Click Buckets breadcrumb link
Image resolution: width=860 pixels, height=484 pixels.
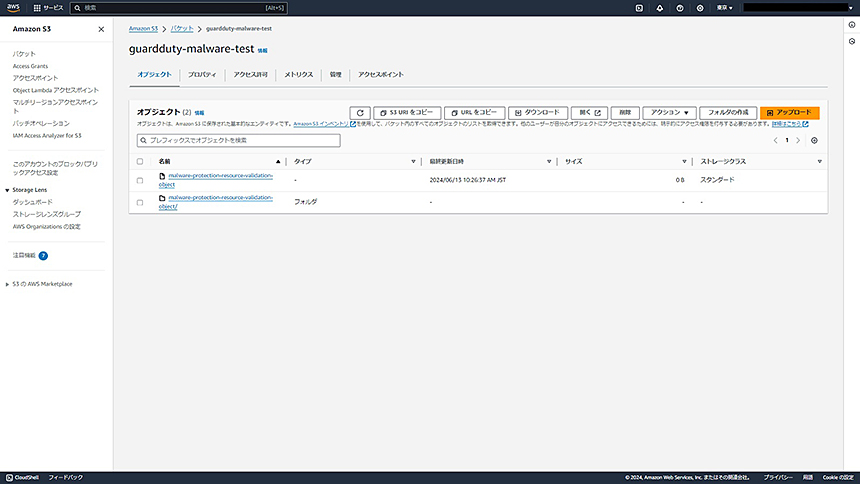pyautogui.click(x=182, y=29)
